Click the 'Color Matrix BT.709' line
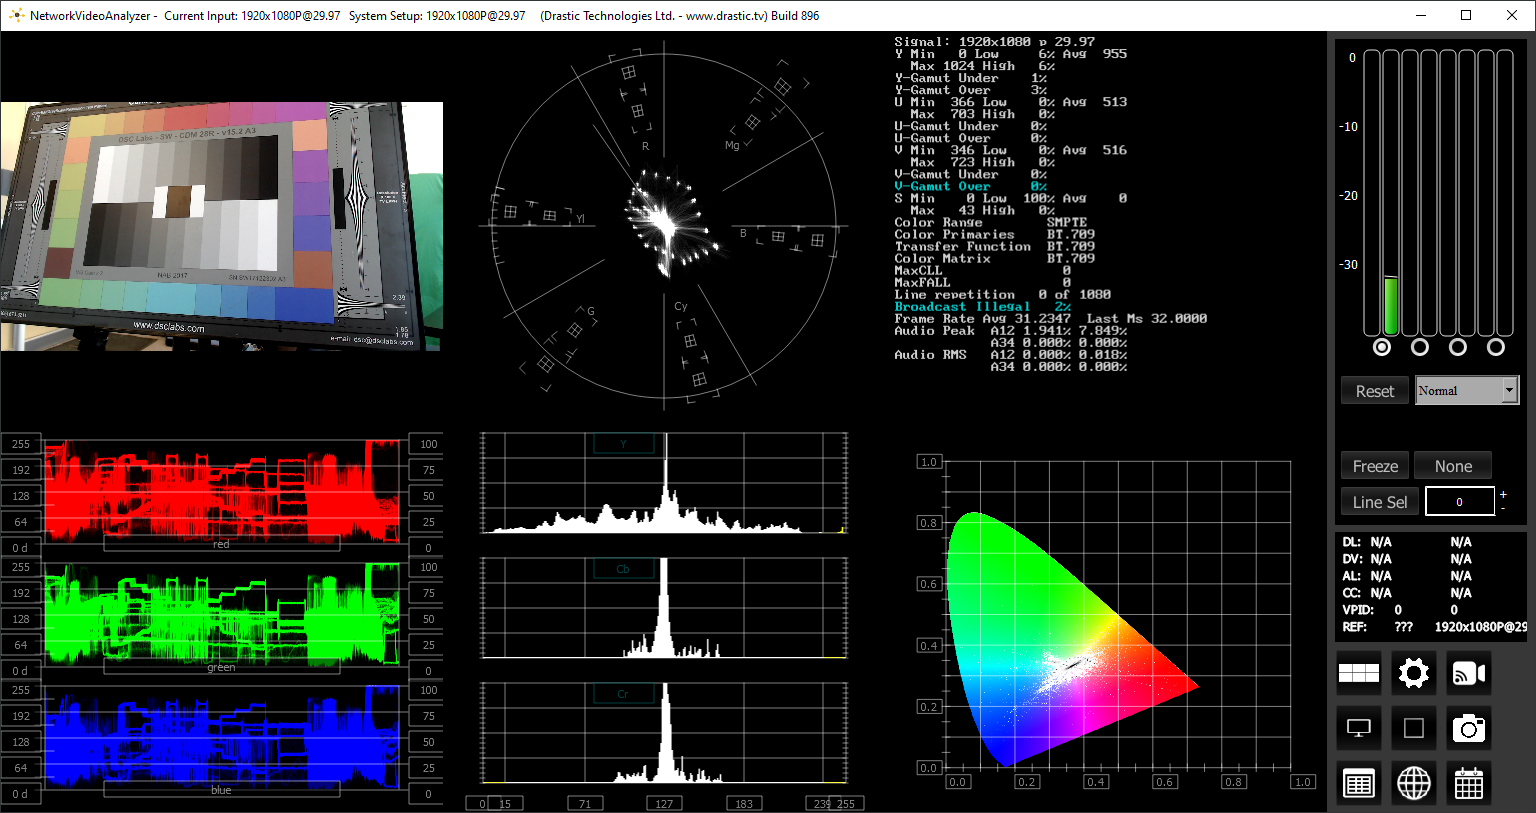The height and width of the screenshot is (813, 1536). coord(994,258)
